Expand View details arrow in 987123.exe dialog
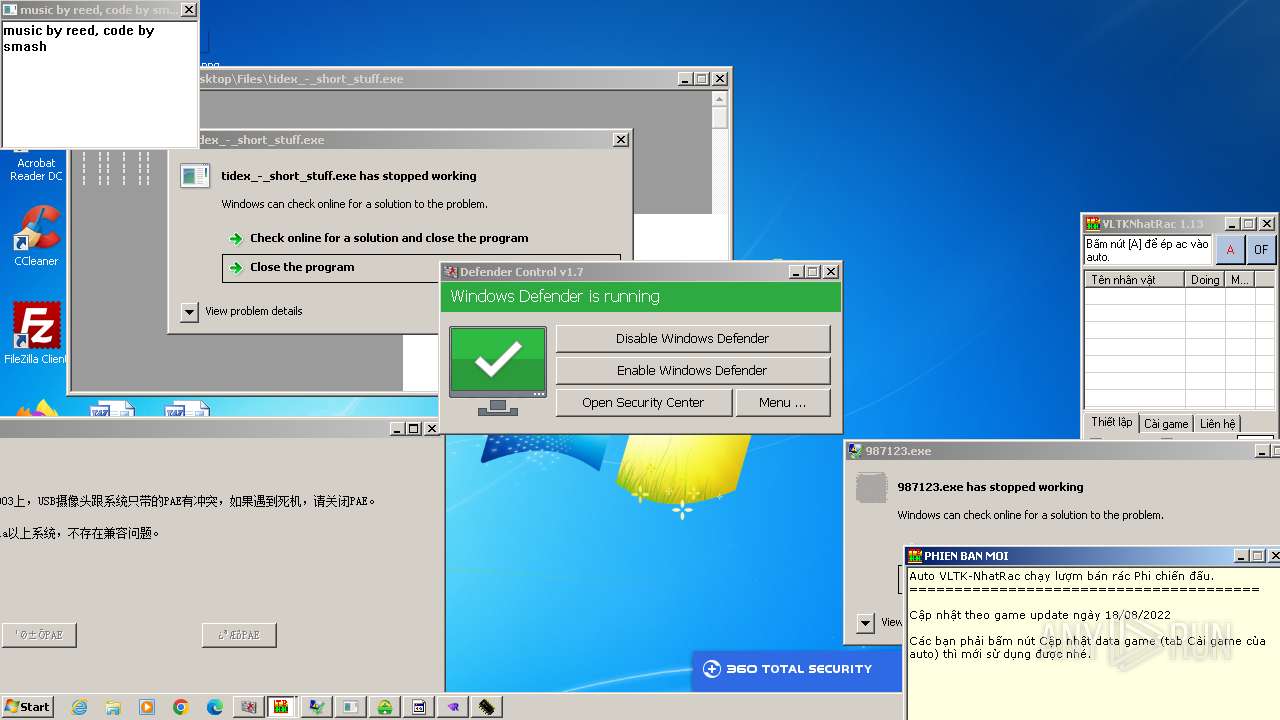Image resolution: width=1280 pixels, height=720 pixels. 866,623
